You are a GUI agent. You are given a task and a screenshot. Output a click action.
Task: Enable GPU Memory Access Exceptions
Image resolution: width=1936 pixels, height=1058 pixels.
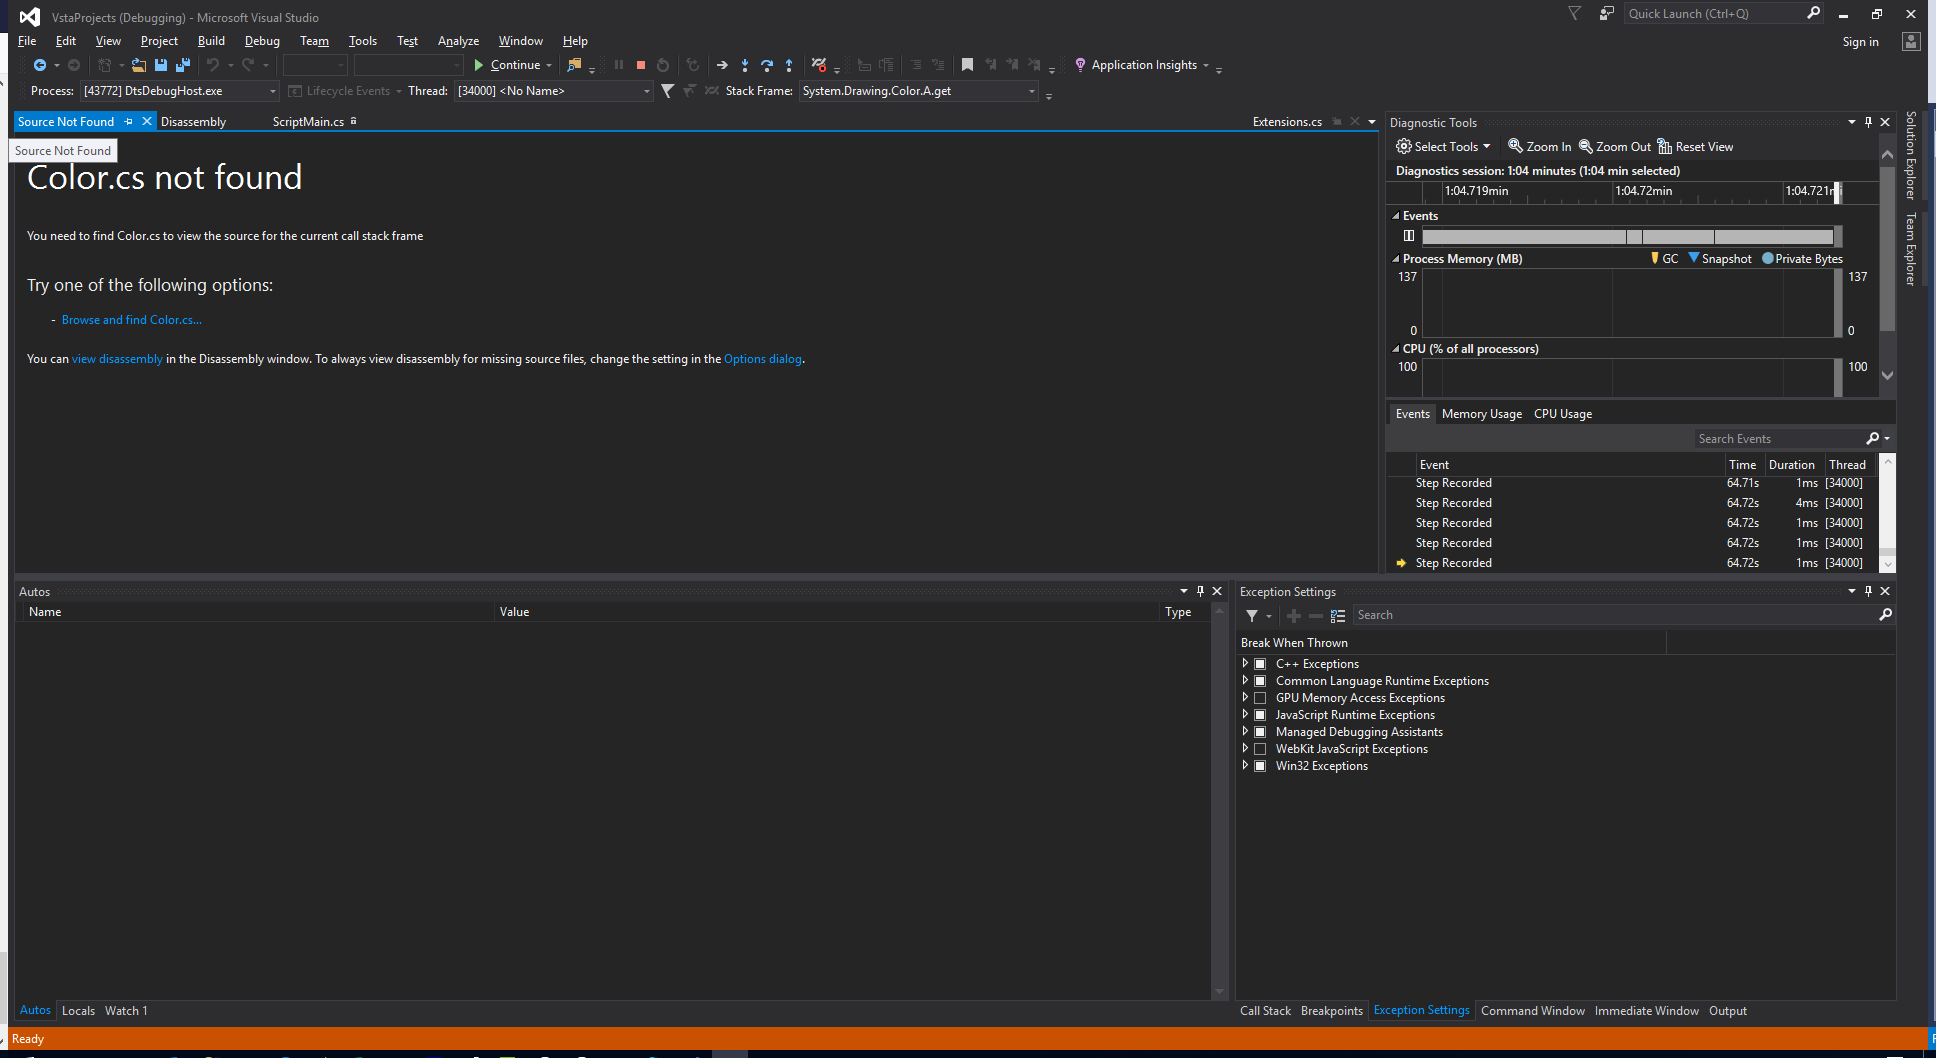1259,697
